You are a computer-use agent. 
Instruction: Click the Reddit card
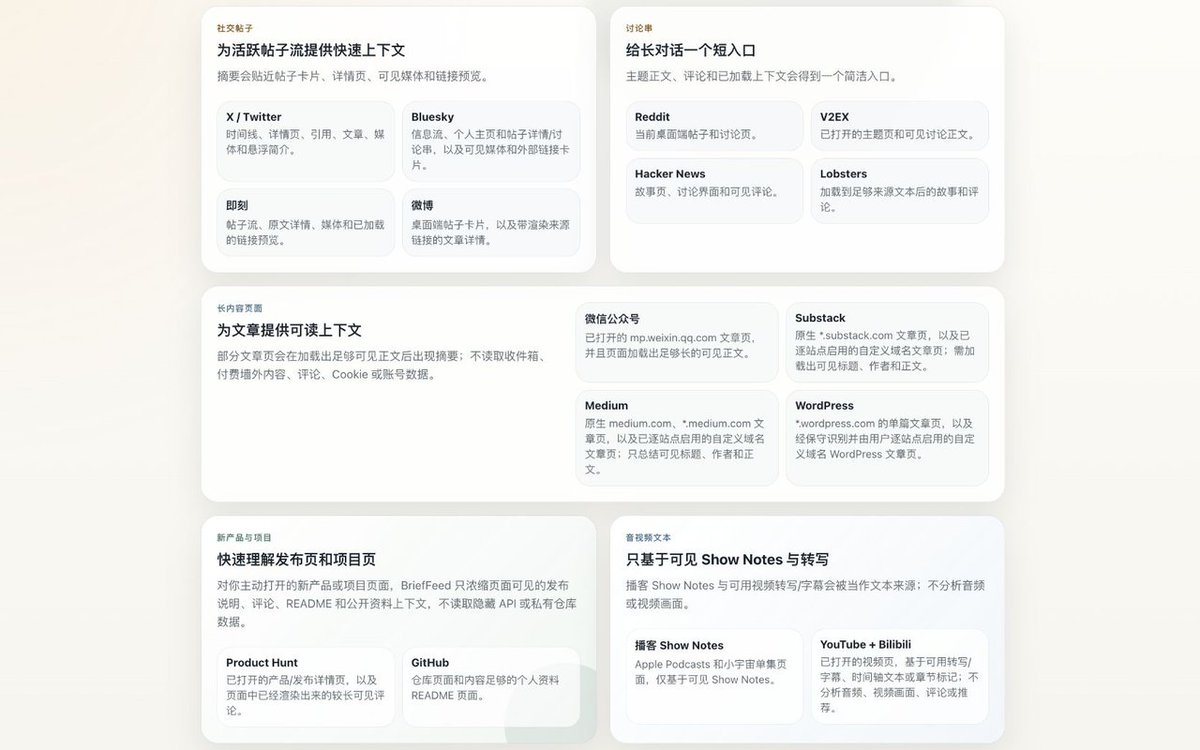pos(714,126)
